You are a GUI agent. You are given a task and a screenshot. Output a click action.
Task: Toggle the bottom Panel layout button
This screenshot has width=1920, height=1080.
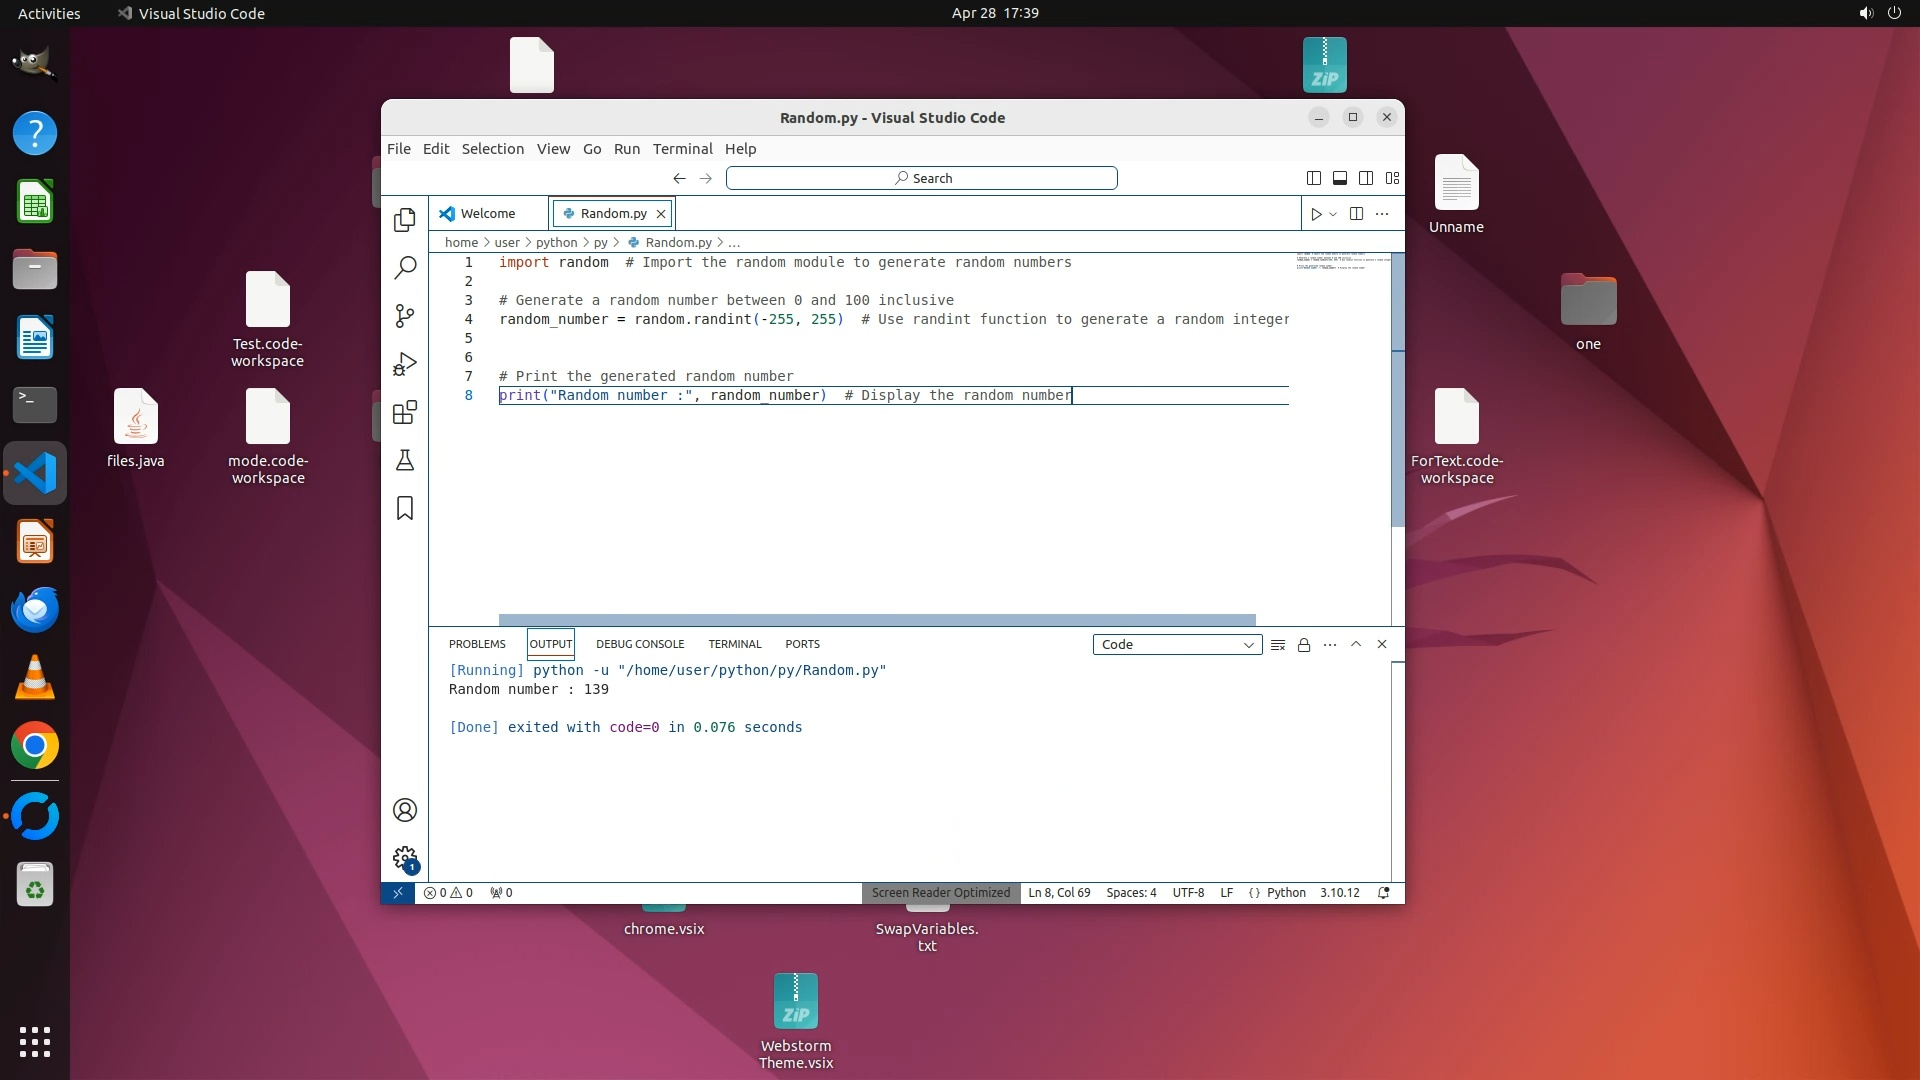point(1339,178)
